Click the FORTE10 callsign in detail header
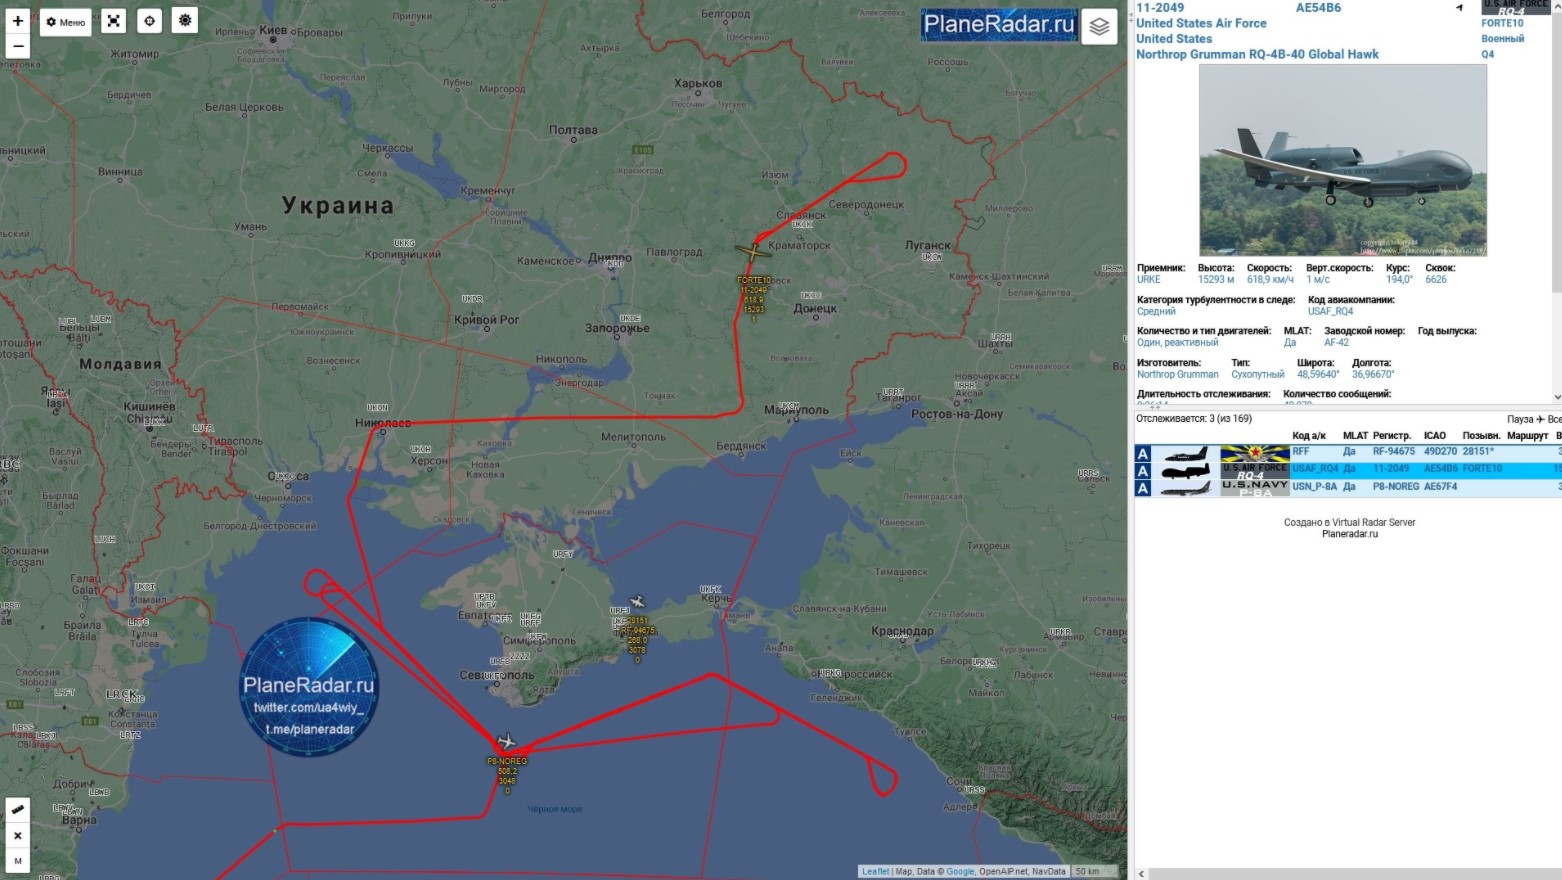The width and height of the screenshot is (1562, 880). 1502,23
